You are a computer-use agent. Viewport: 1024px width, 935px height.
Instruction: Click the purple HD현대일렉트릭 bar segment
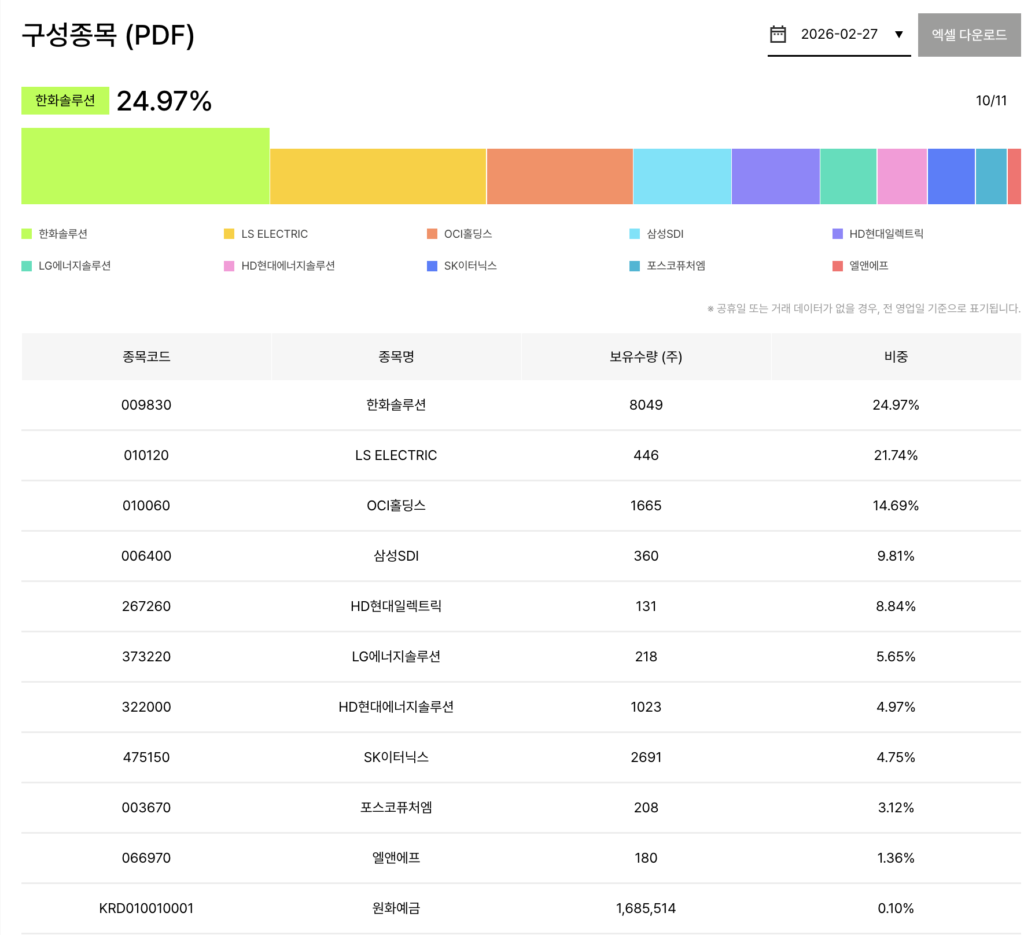tap(775, 177)
